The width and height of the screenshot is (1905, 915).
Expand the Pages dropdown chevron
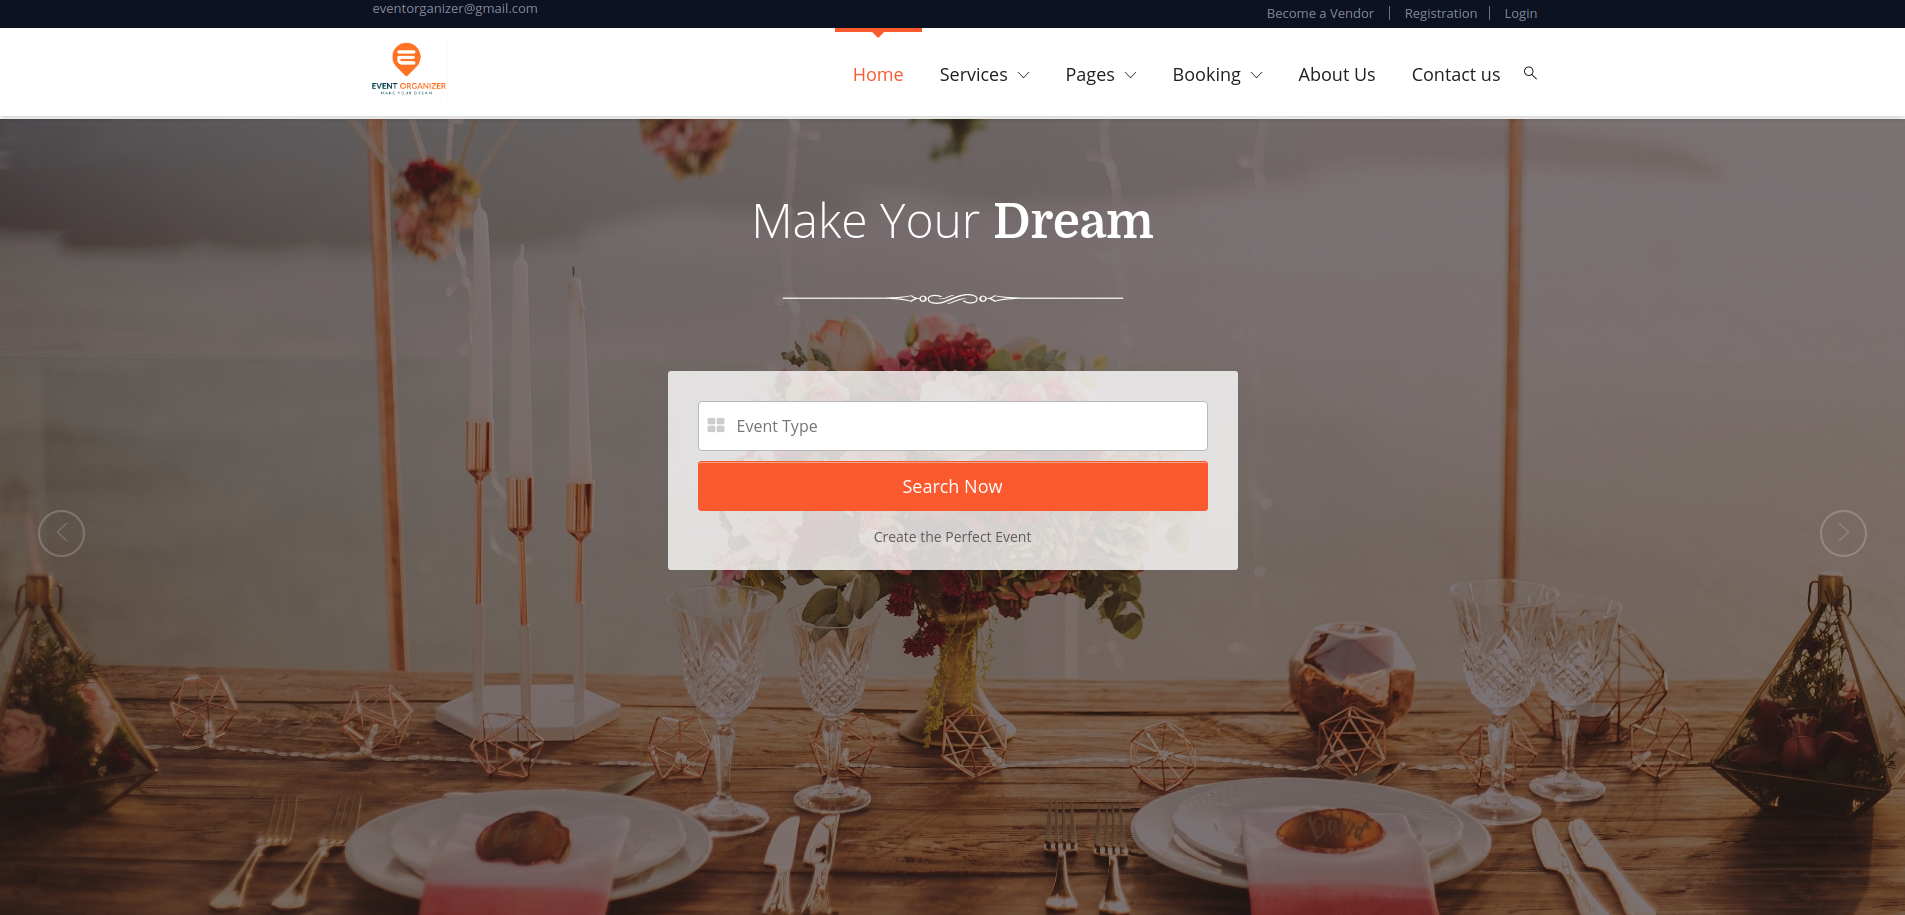pyautogui.click(x=1130, y=75)
